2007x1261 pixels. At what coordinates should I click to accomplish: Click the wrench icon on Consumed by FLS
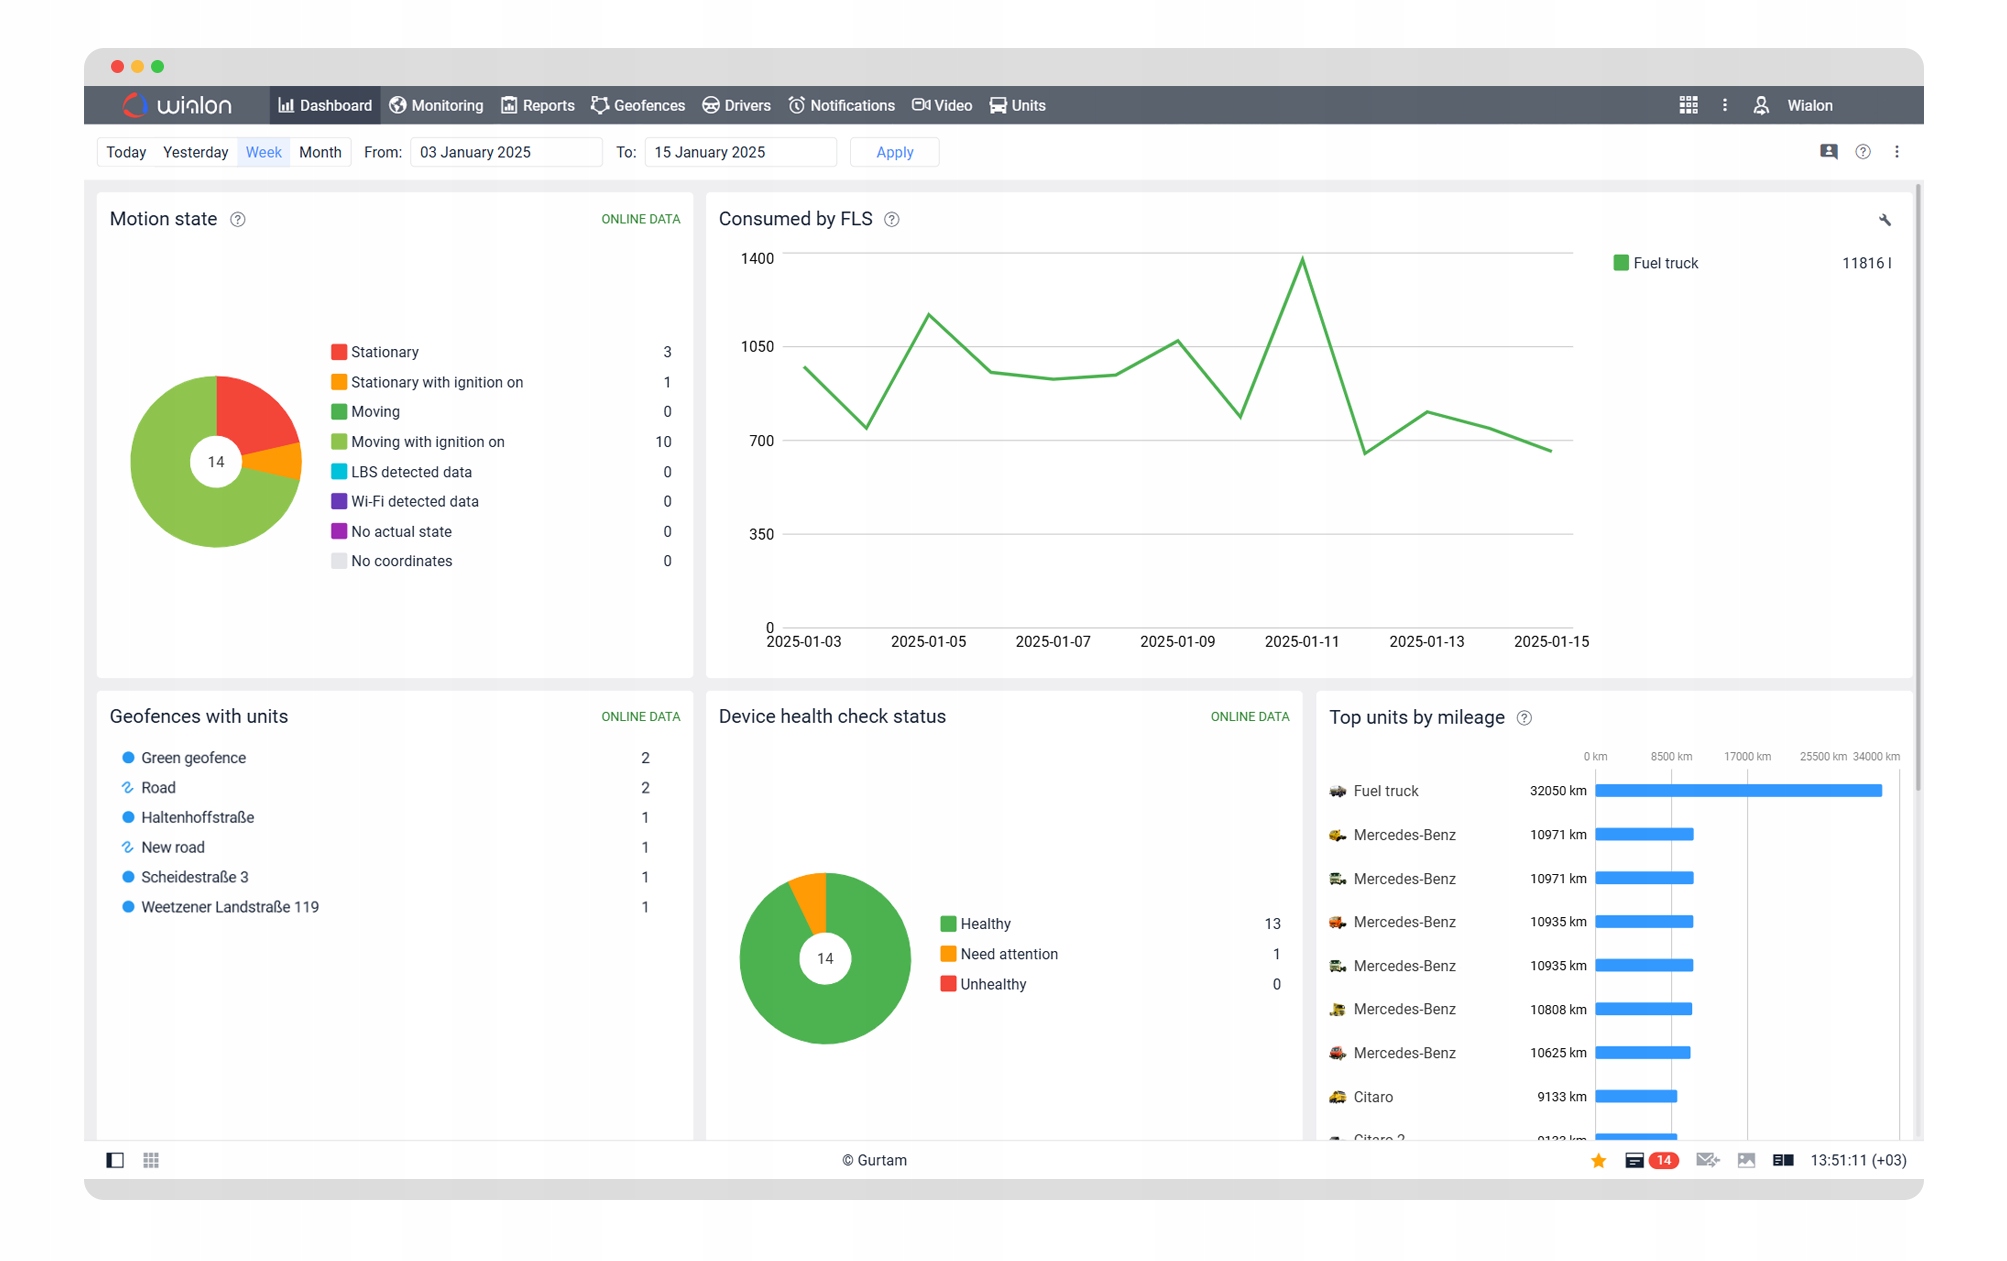click(1884, 220)
